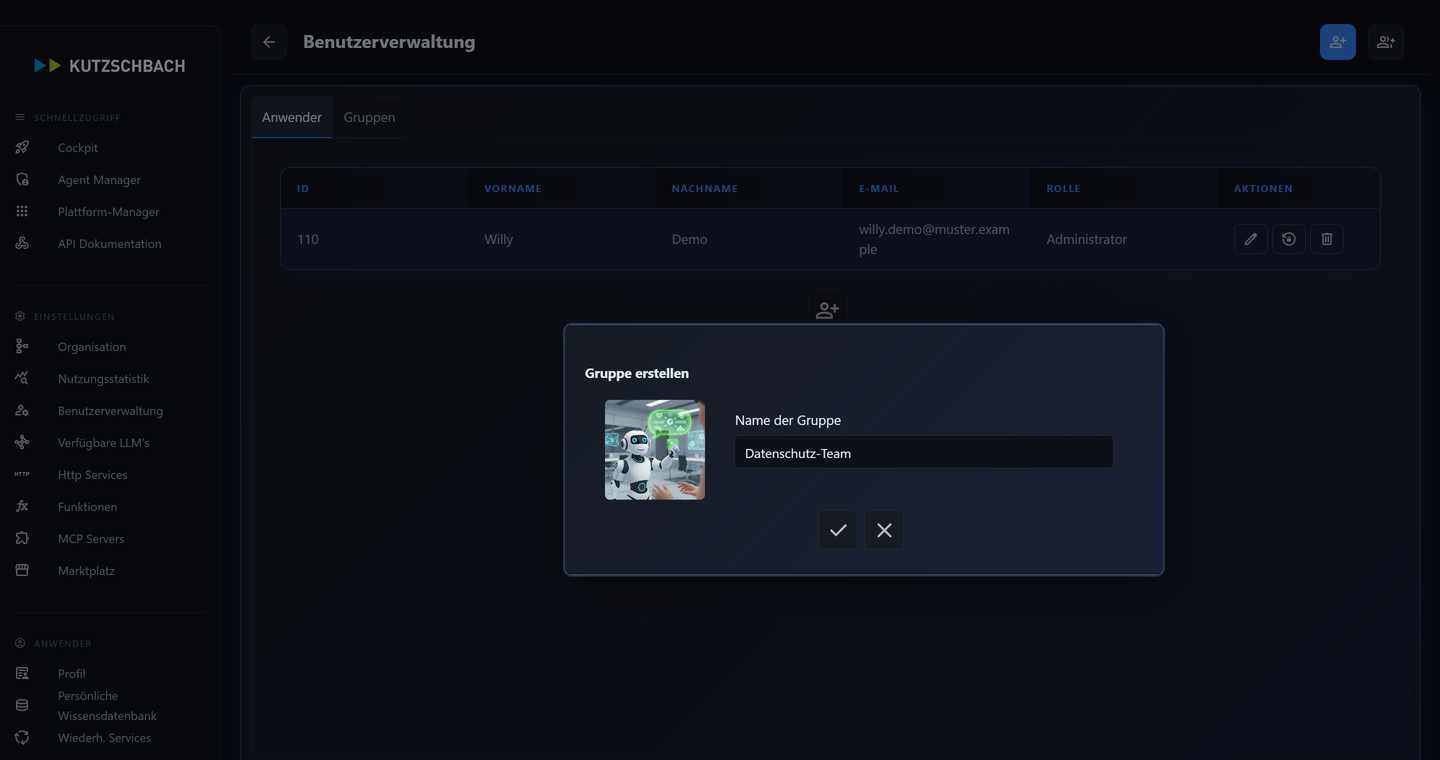
Task: Click the fx Funktionen icon
Action: click(22, 507)
